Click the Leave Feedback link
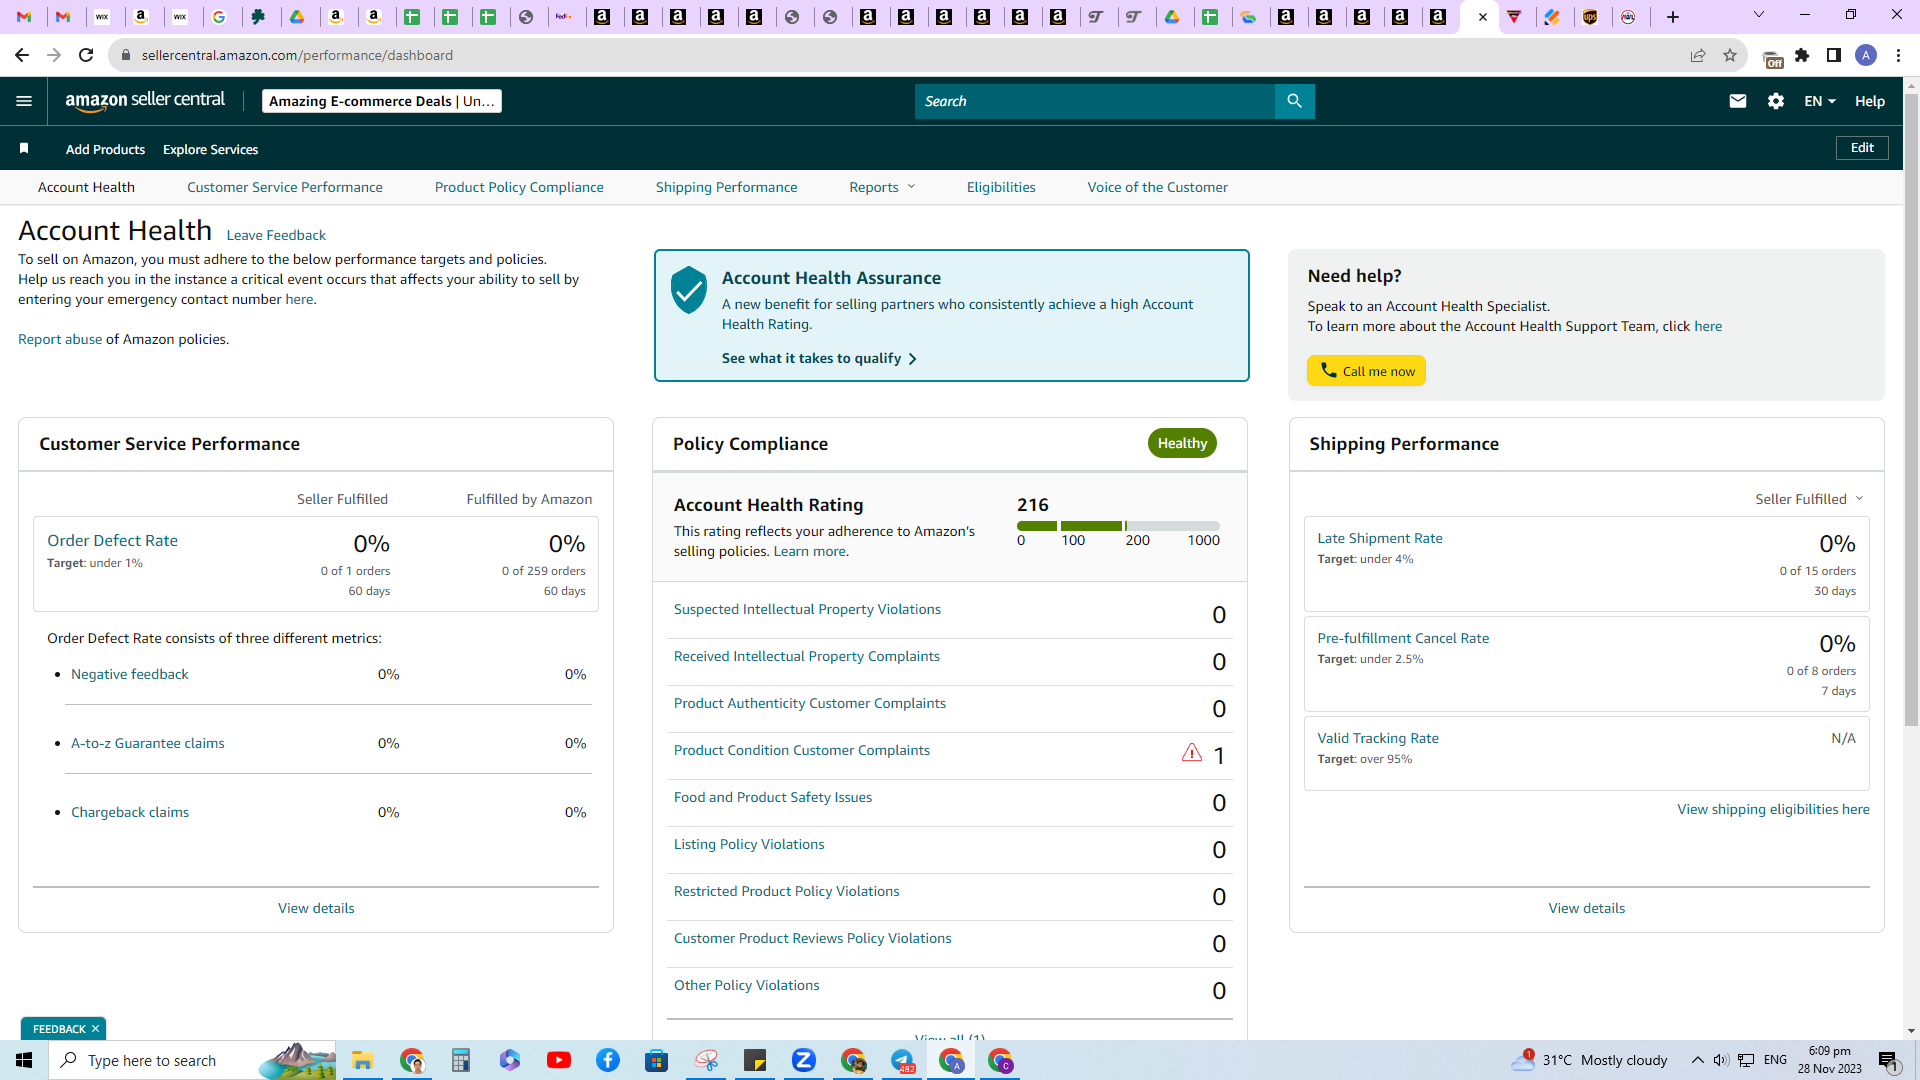 tap(276, 235)
